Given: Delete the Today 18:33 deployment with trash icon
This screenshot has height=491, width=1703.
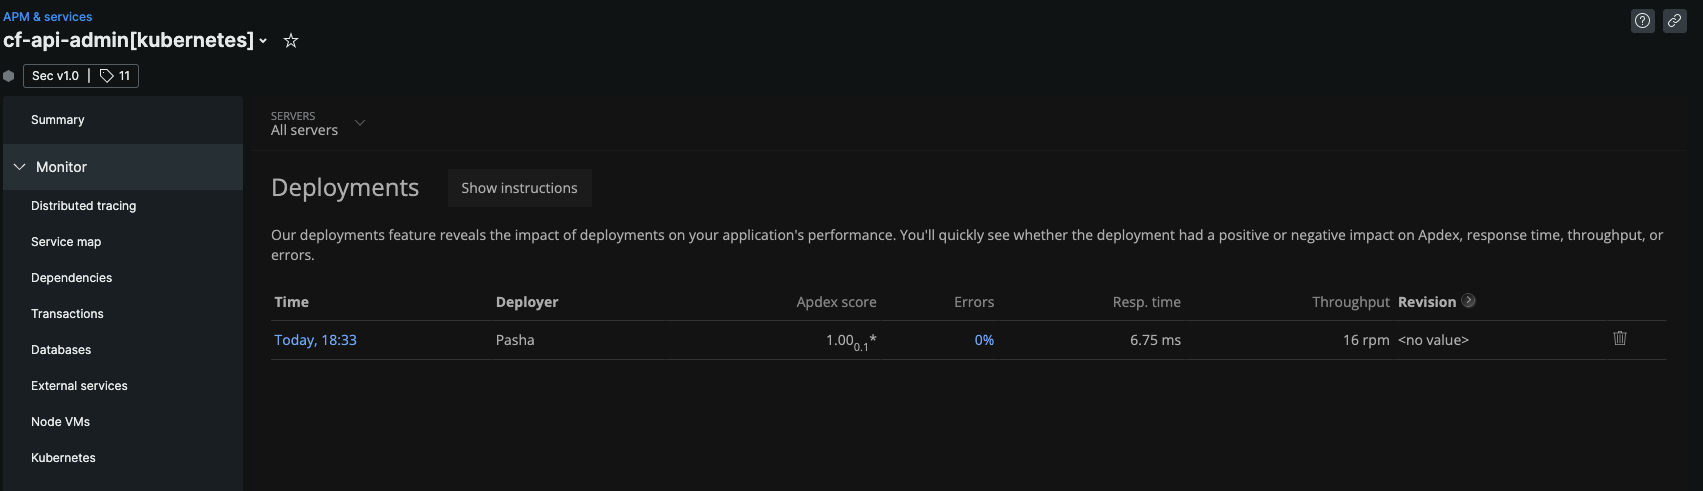Looking at the screenshot, I should pyautogui.click(x=1620, y=339).
